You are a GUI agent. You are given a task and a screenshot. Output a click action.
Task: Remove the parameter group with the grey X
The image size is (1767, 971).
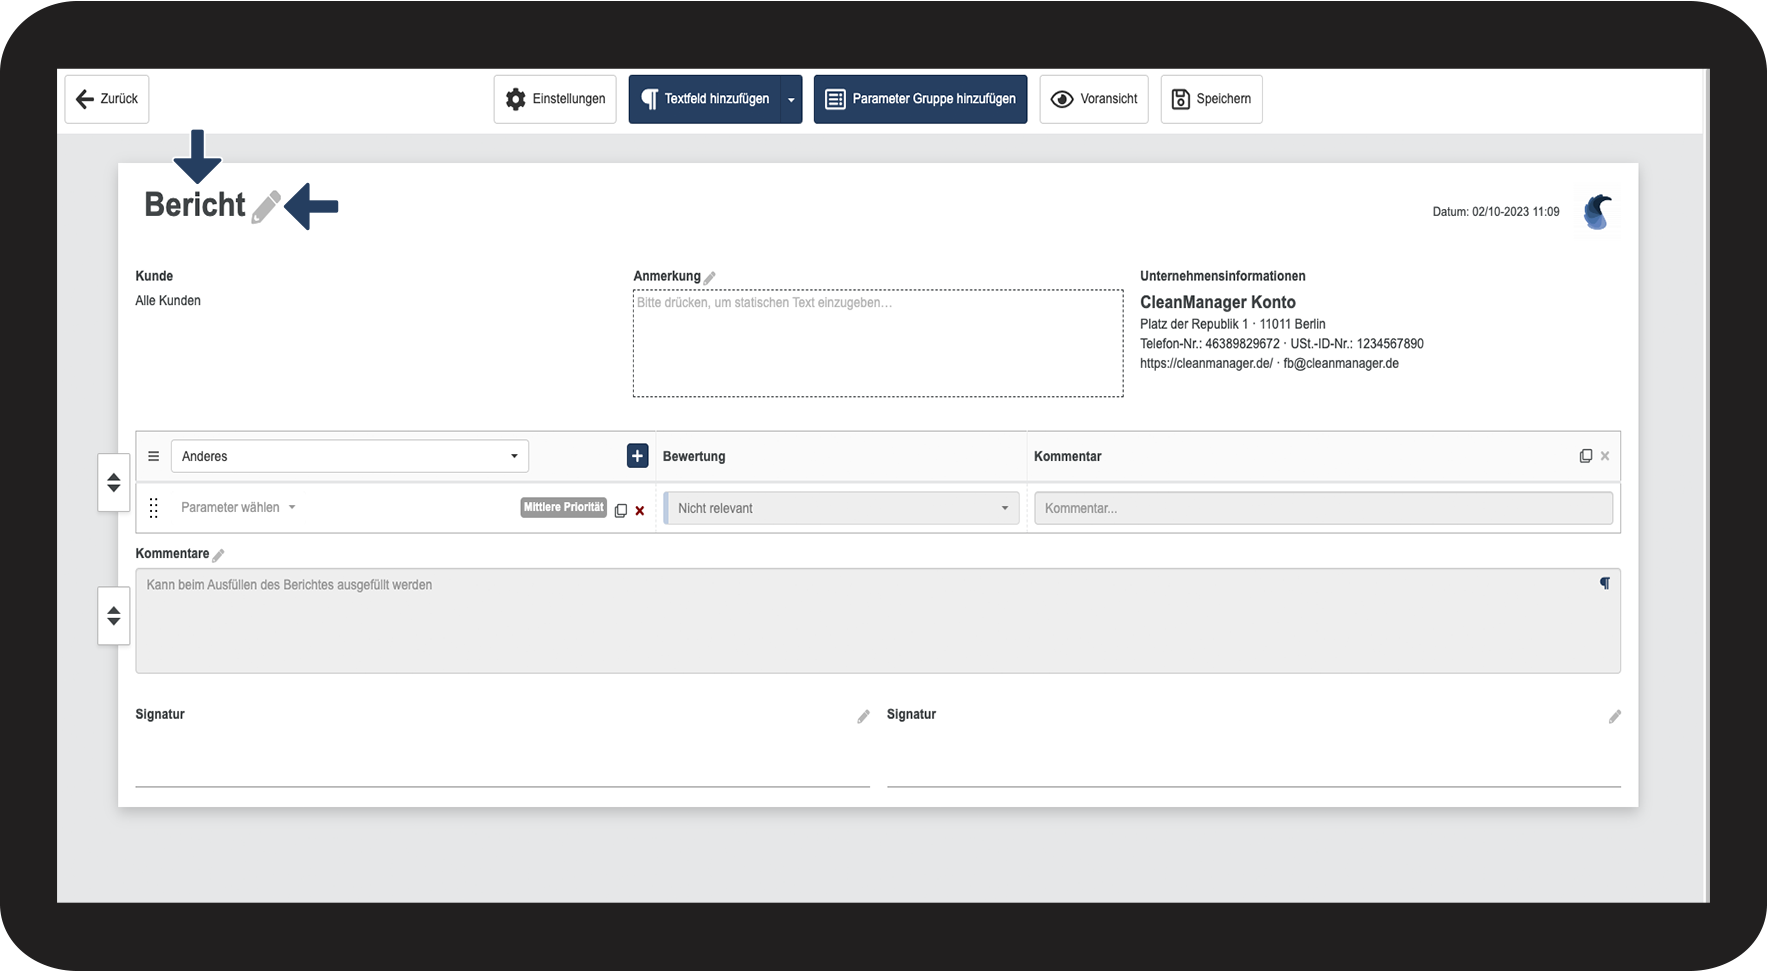(x=1605, y=456)
